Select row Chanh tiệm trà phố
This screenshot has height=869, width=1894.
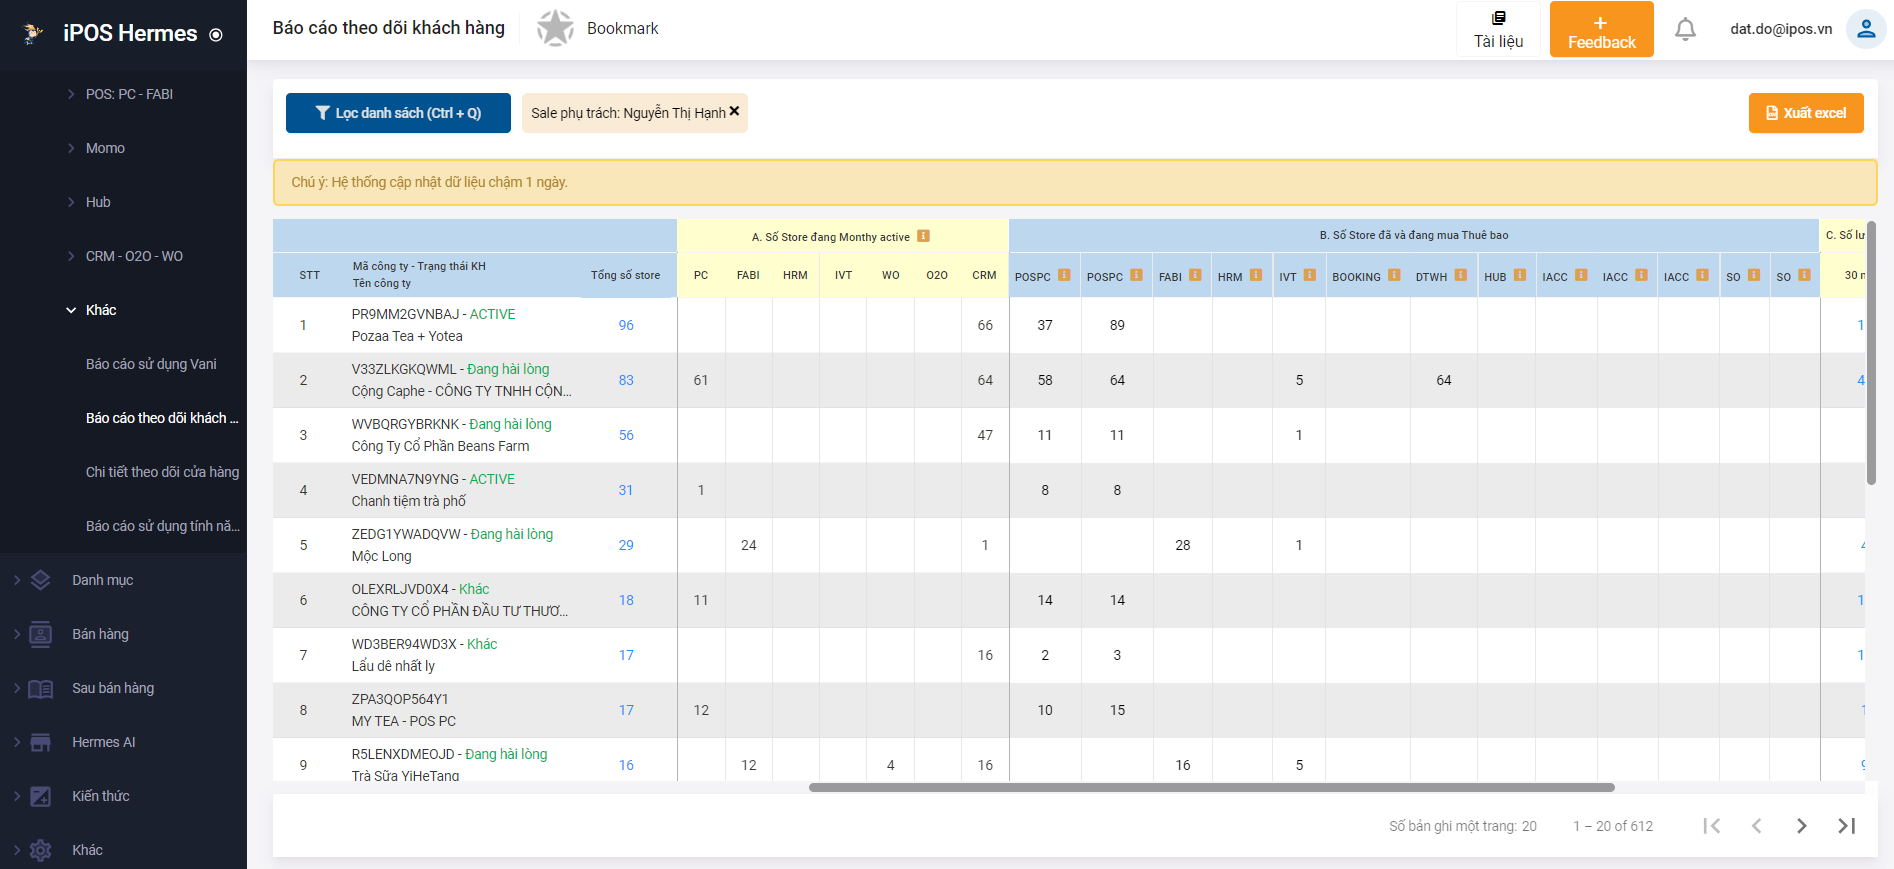point(1069,490)
